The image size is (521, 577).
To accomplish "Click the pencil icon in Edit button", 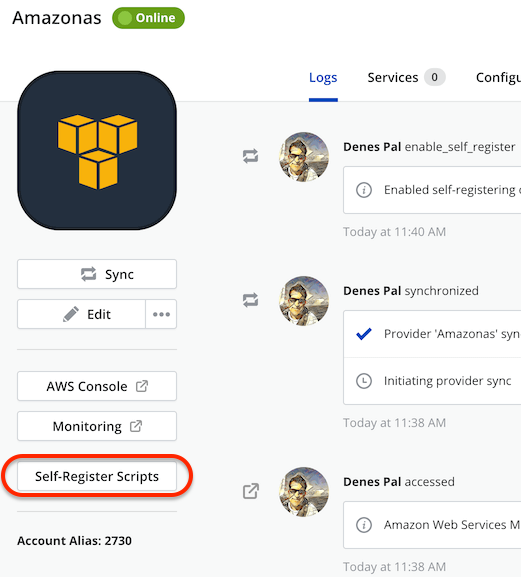I will tap(71, 314).
